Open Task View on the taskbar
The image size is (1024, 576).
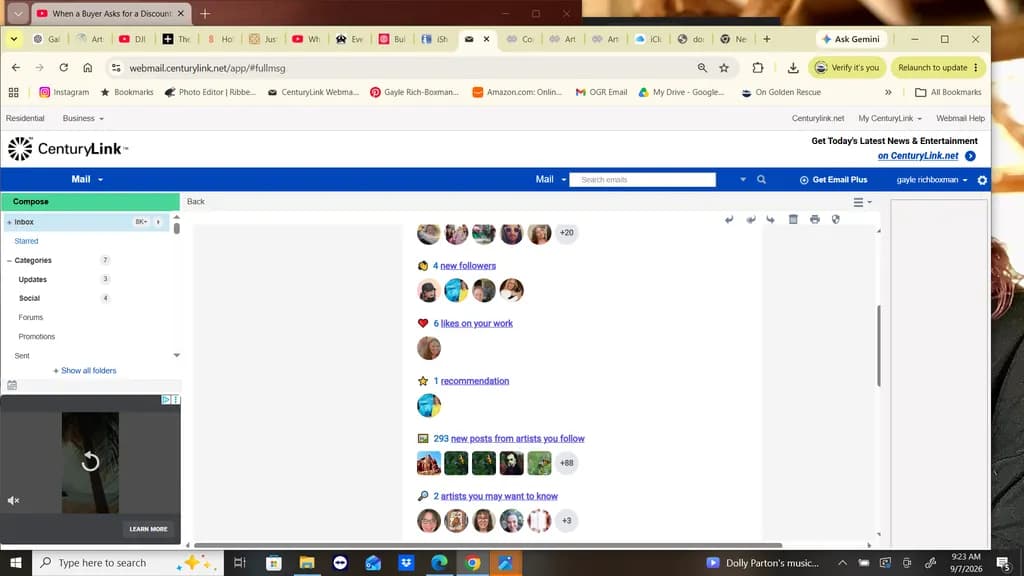coord(240,562)
